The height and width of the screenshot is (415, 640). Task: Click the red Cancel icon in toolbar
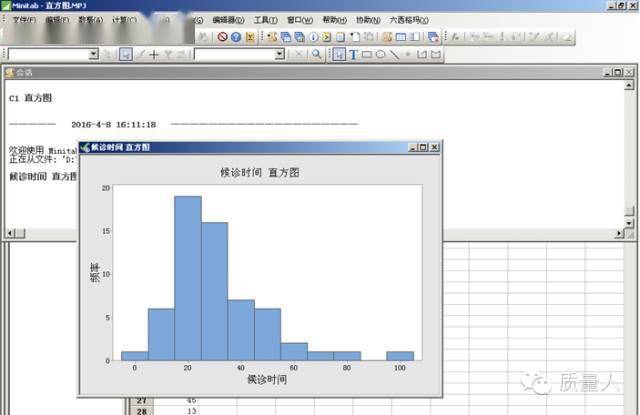tap(222, 37)
